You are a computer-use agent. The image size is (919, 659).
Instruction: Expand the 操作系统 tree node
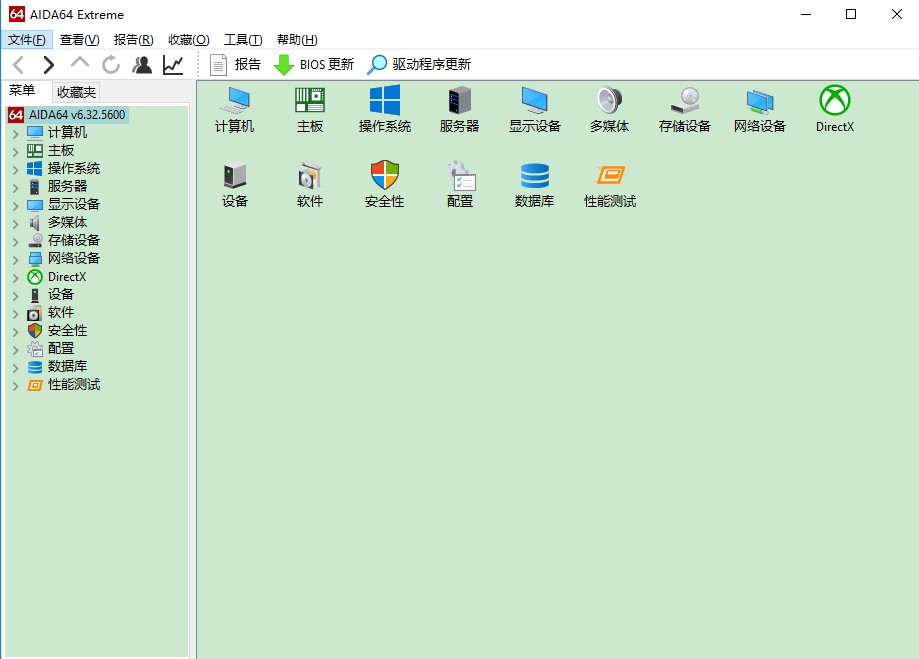(16, 169)
